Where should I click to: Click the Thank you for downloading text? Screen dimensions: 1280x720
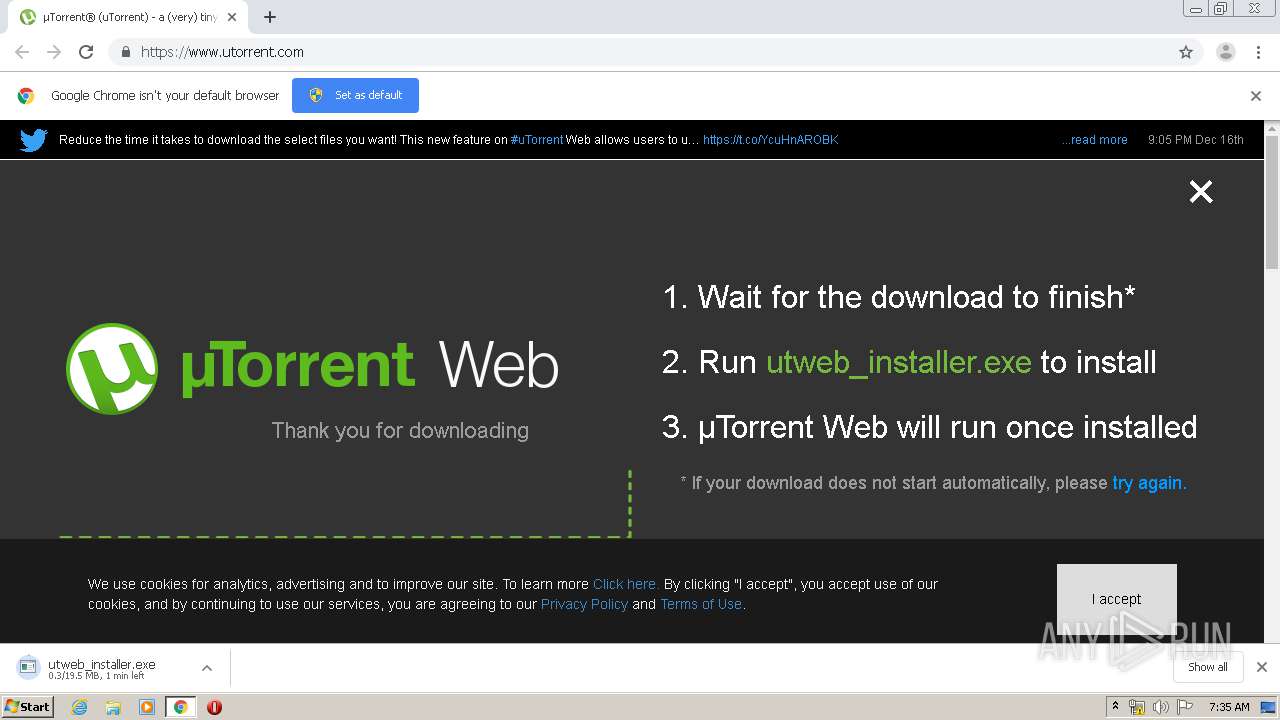(400, 431)
